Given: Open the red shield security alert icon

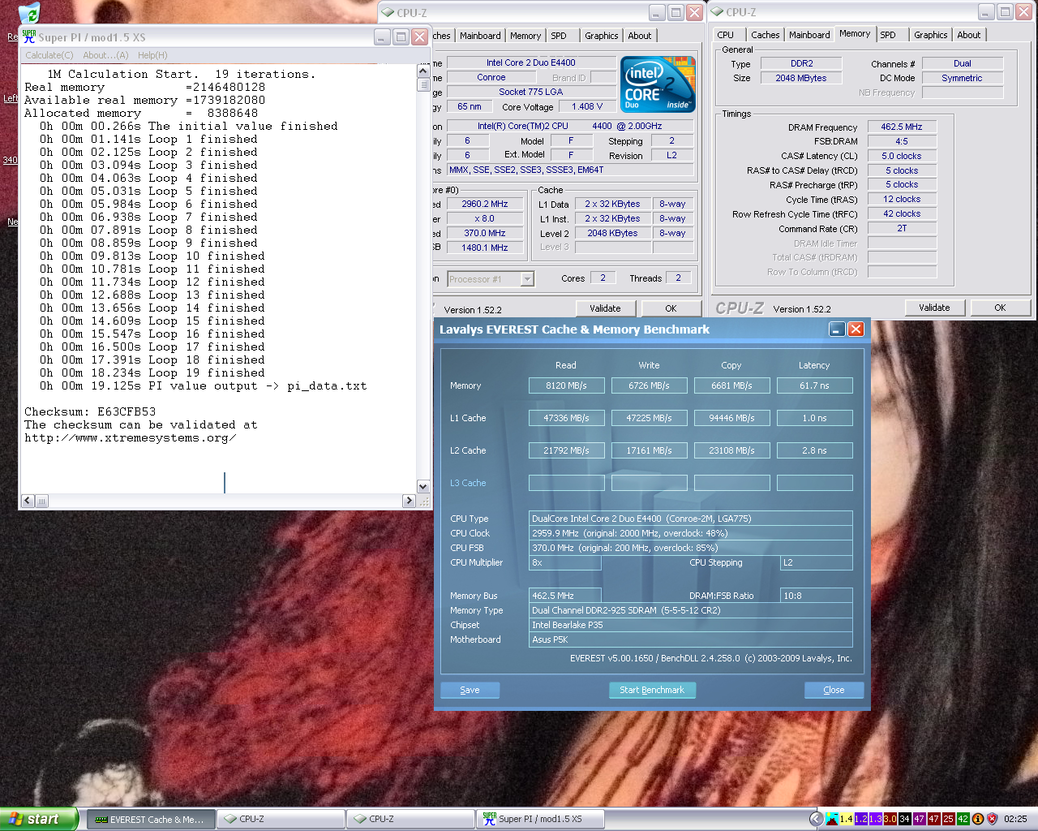Looking at the screenshot, I should click(x=992, y=819).
